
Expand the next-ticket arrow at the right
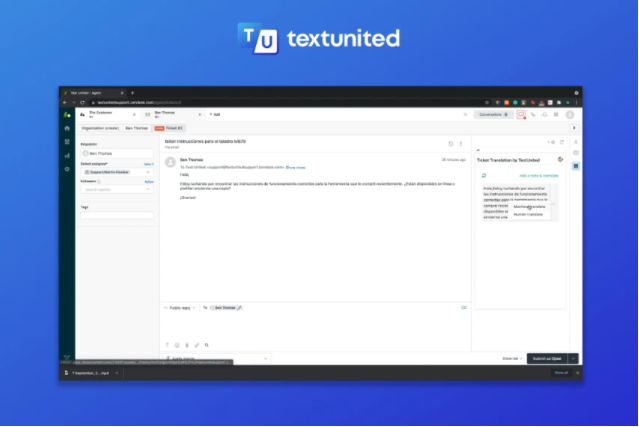point(574,128)
